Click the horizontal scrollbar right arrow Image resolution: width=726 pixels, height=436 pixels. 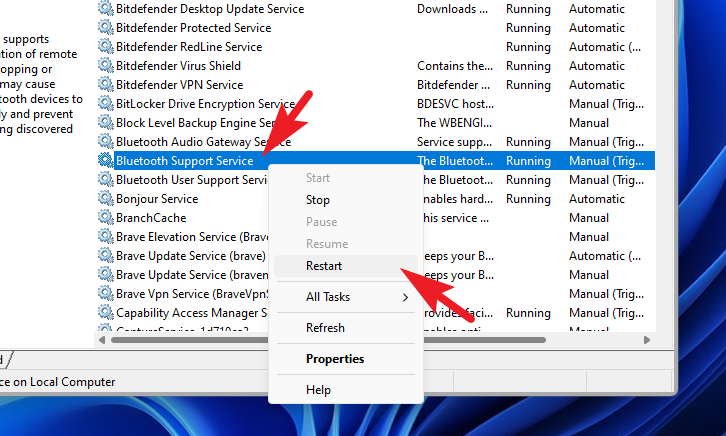pyautogui.click(x=647, y=340)
